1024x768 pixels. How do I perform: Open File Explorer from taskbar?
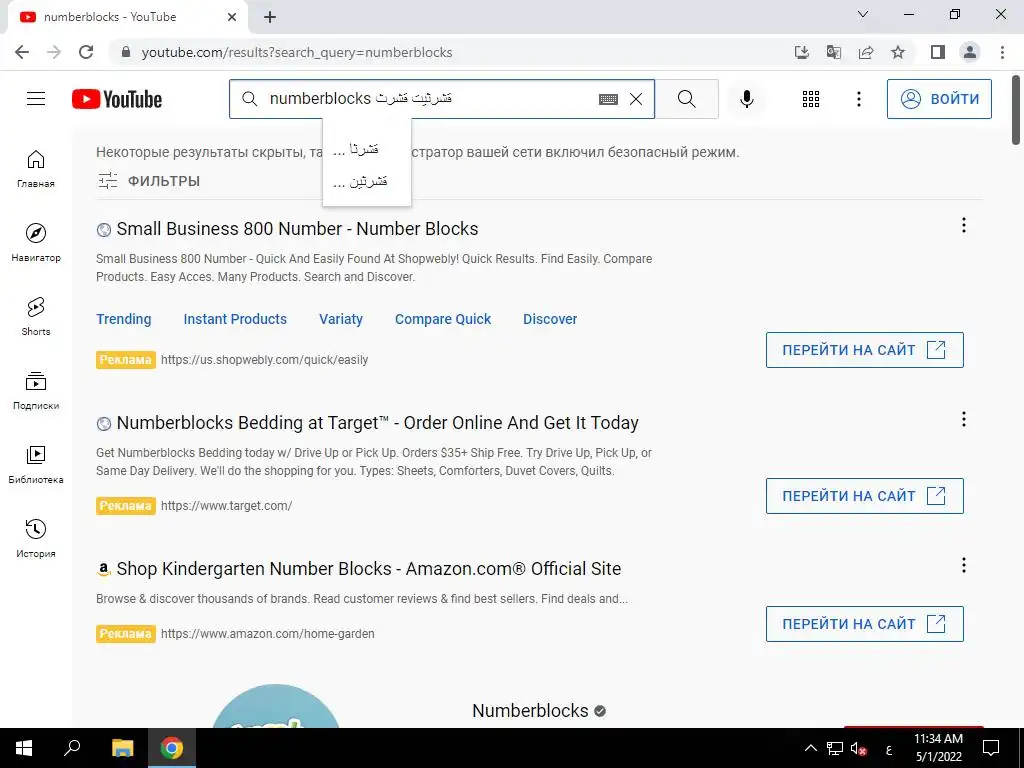(122, 748)
